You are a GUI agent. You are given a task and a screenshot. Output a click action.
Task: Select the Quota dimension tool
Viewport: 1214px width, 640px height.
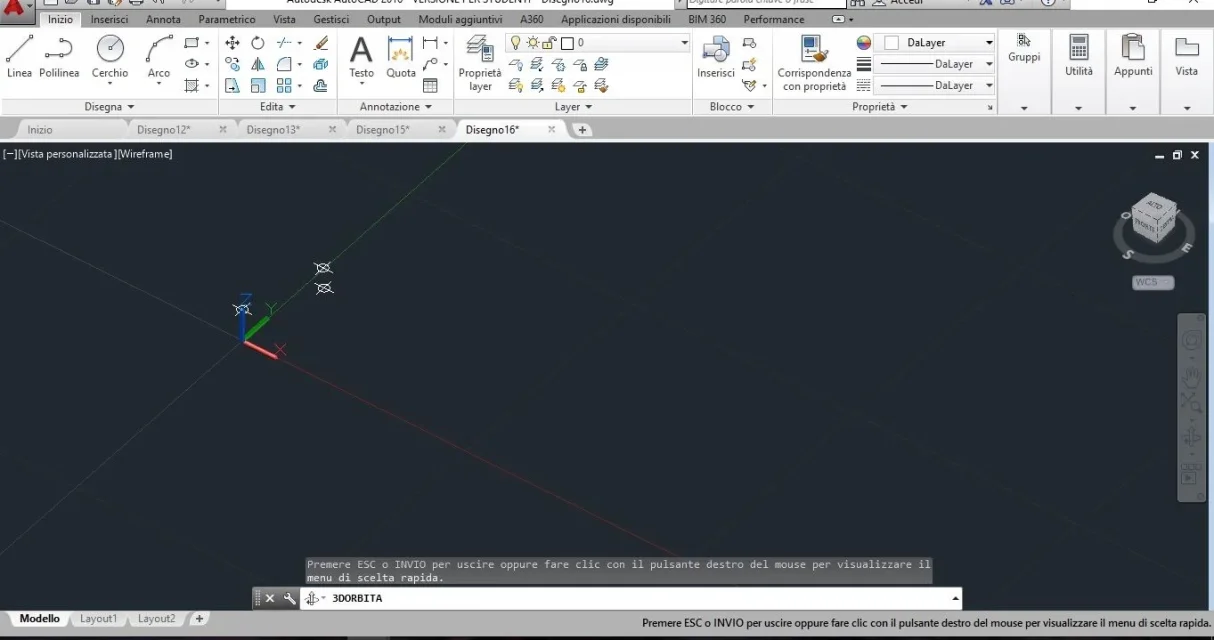click(x=401, y=56)
